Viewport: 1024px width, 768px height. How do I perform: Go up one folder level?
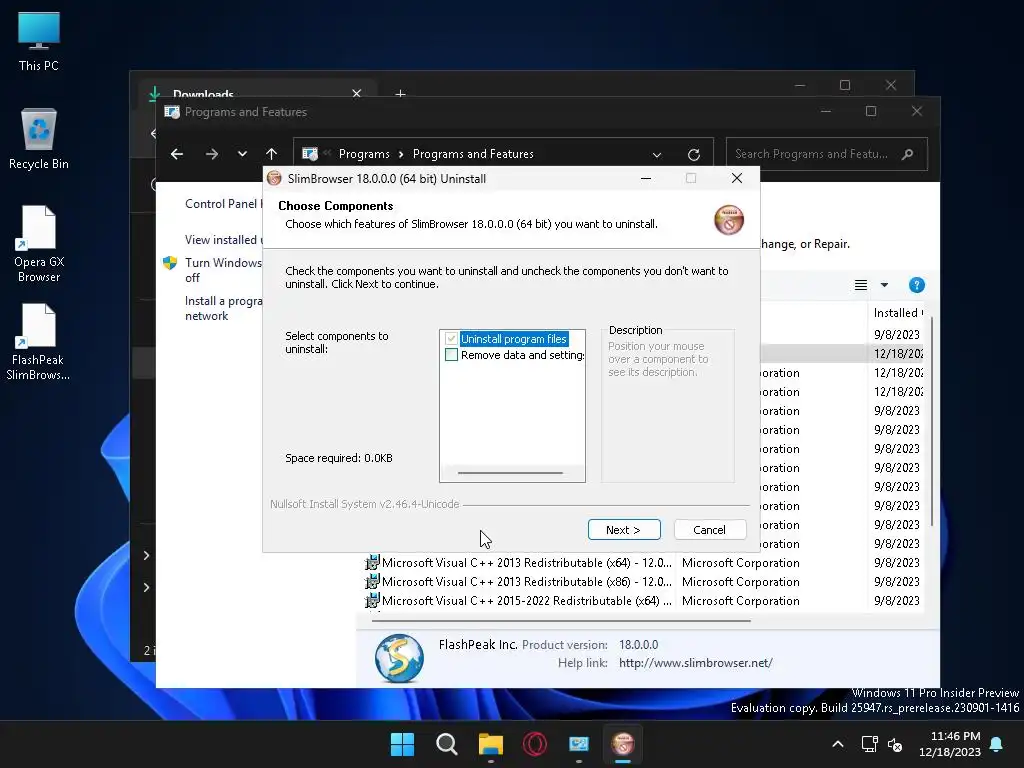(272, 154)
